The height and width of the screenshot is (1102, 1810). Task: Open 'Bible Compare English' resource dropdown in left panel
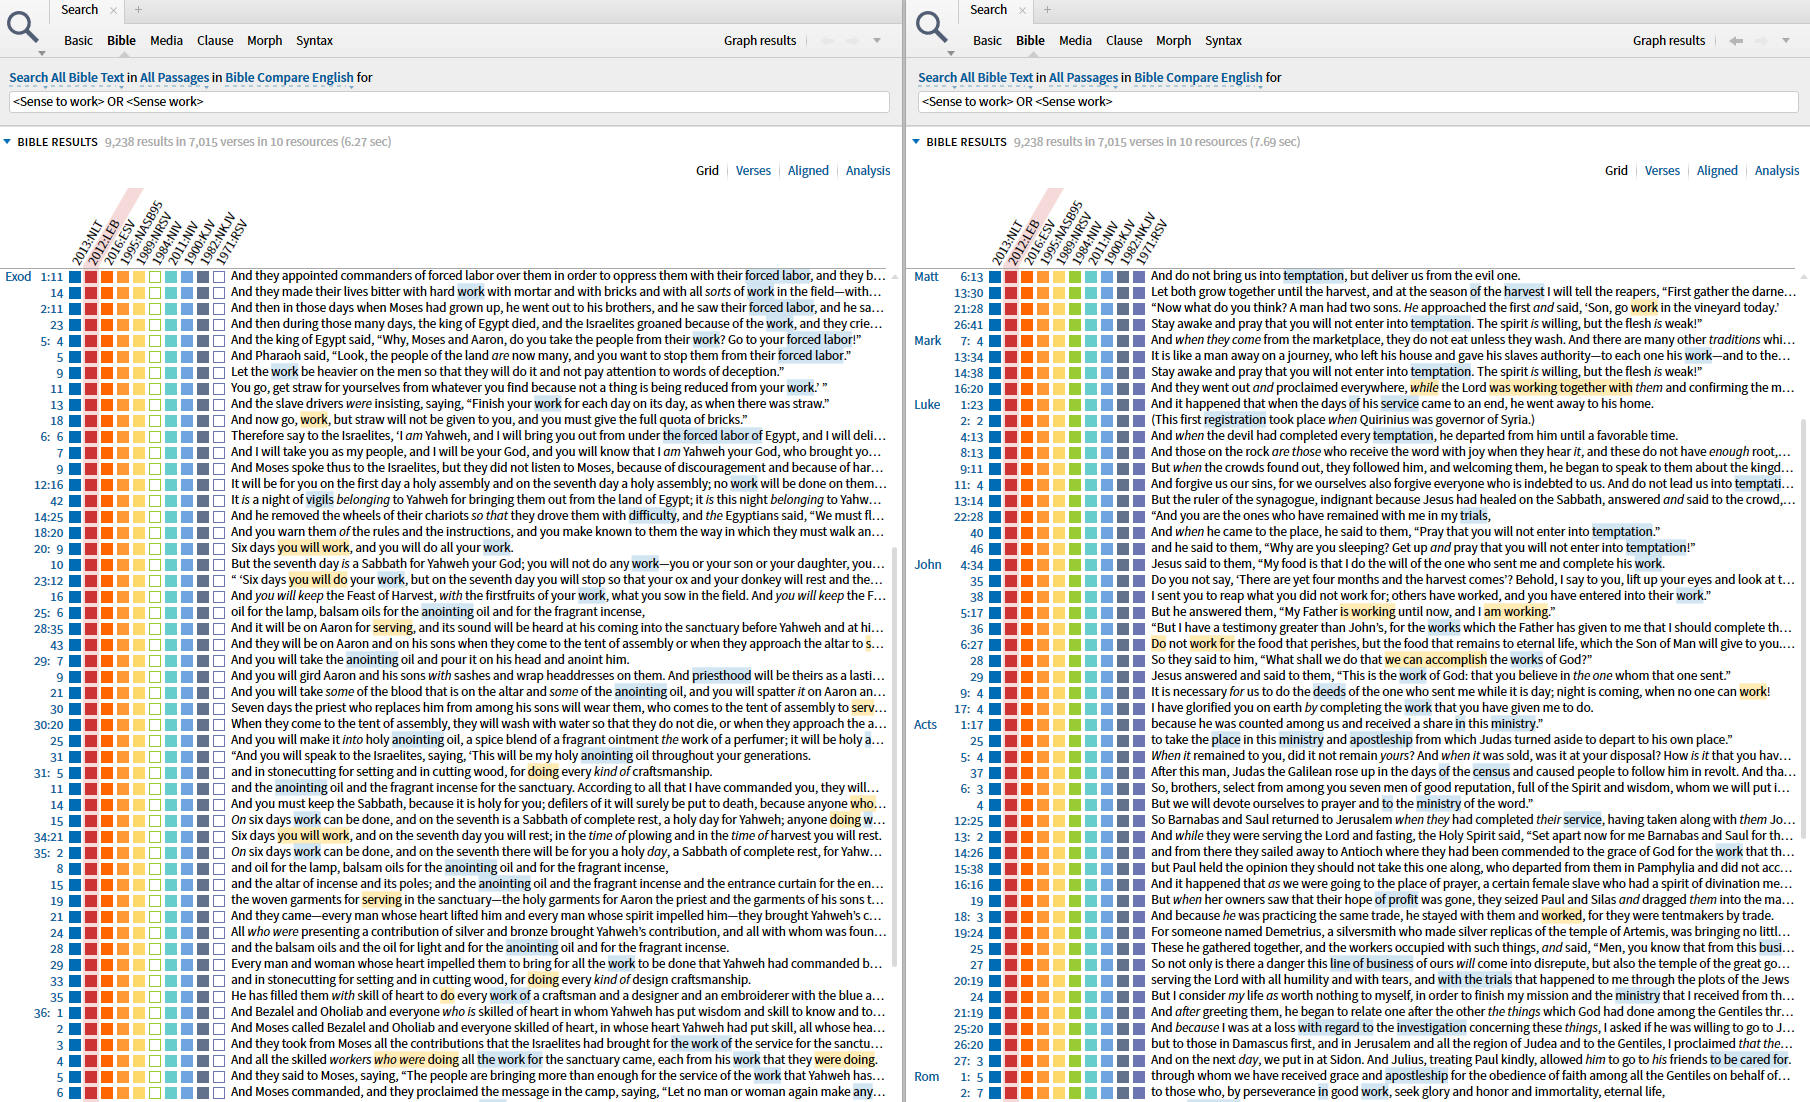coord(289,77)
